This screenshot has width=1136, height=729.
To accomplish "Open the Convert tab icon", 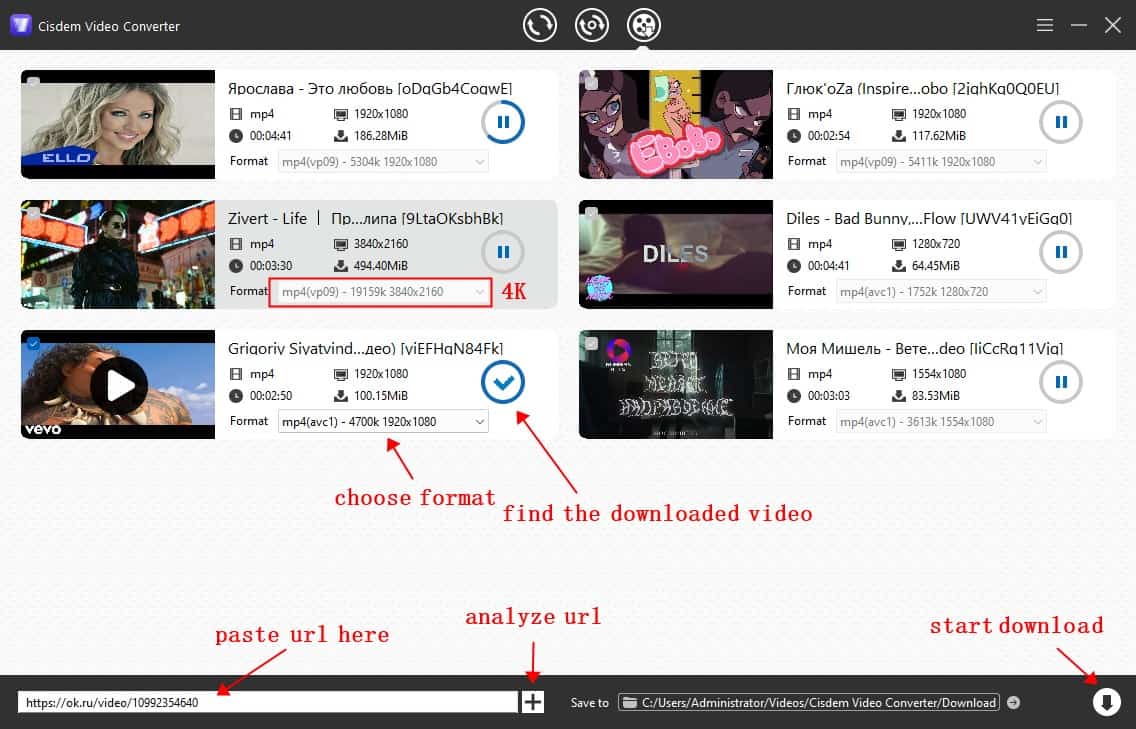I will tap(540, 25).
